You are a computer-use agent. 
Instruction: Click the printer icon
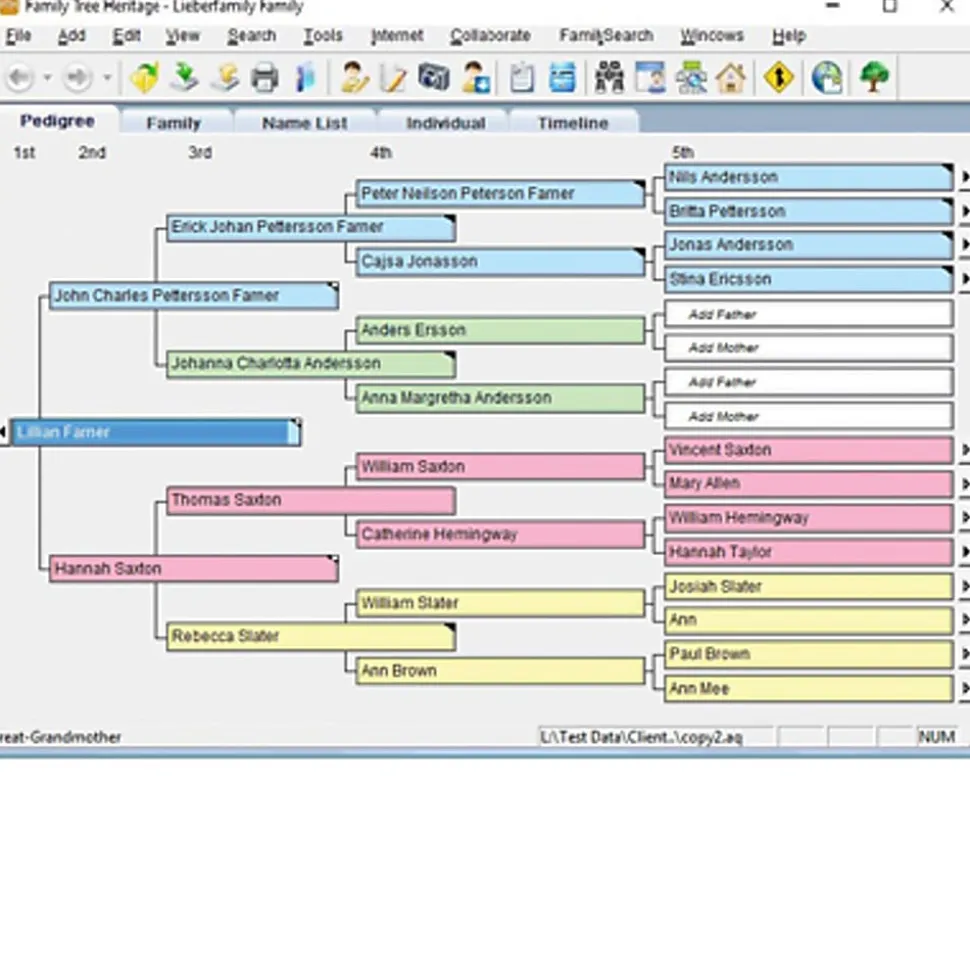(x=265, y=78)
